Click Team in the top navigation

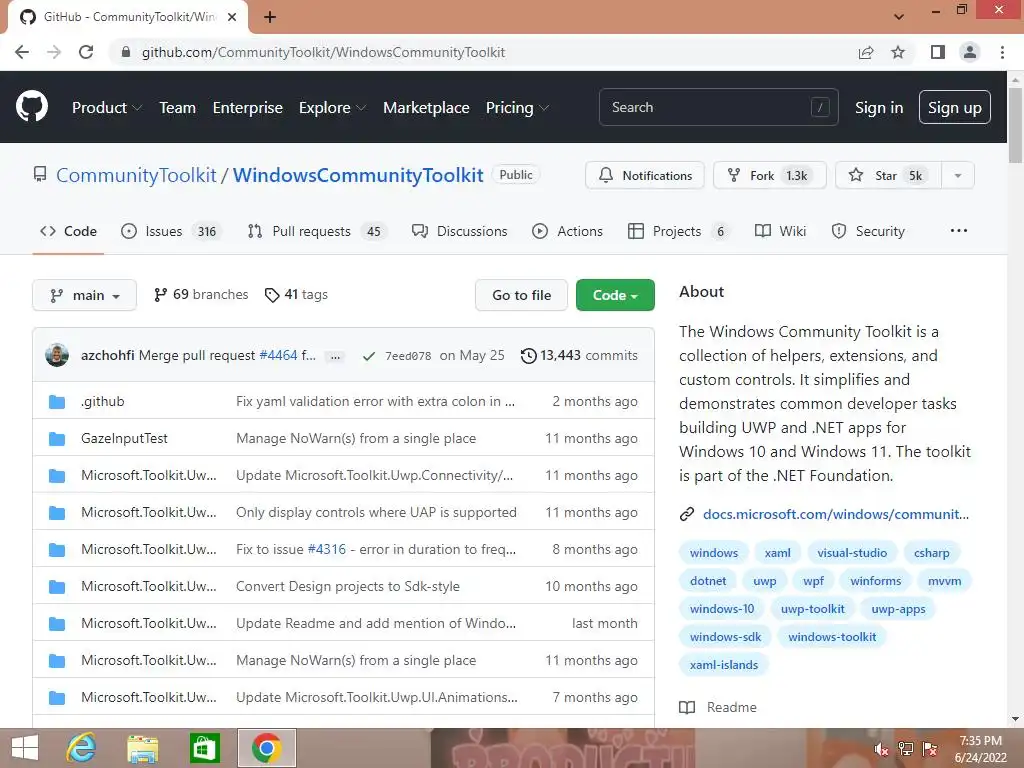[178, 108]
